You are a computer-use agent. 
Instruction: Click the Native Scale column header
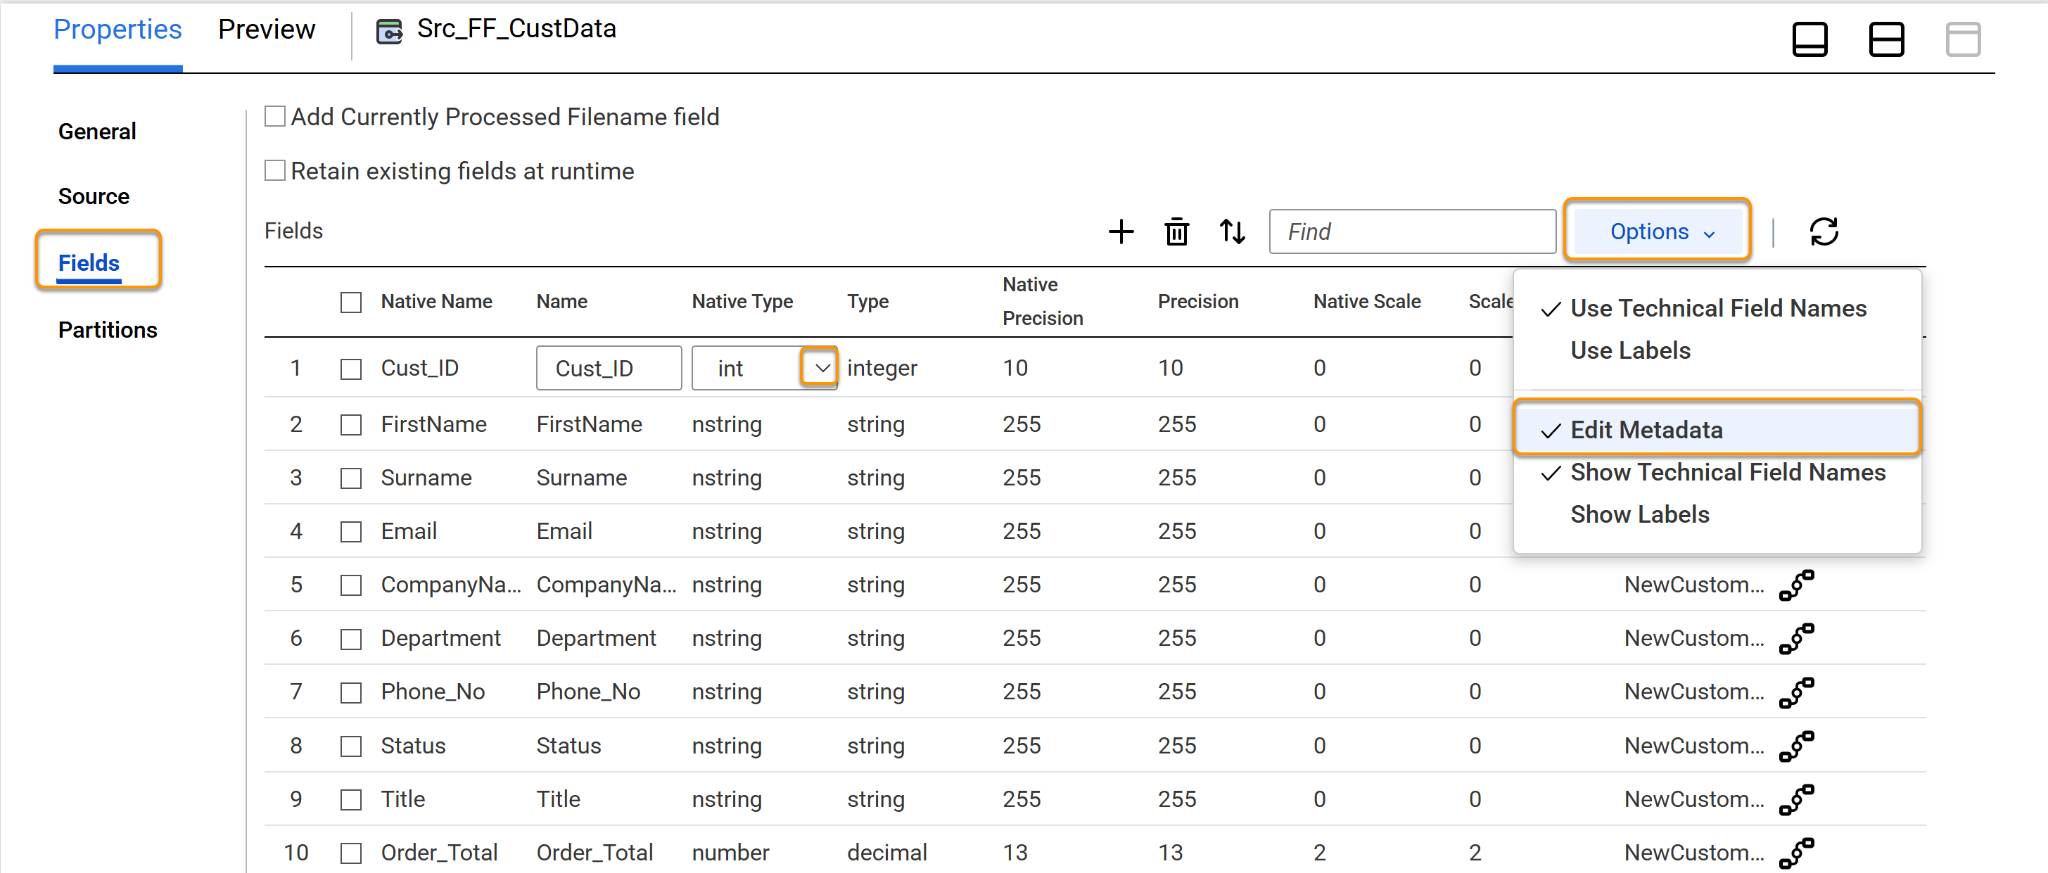(x=1367, y=302)
